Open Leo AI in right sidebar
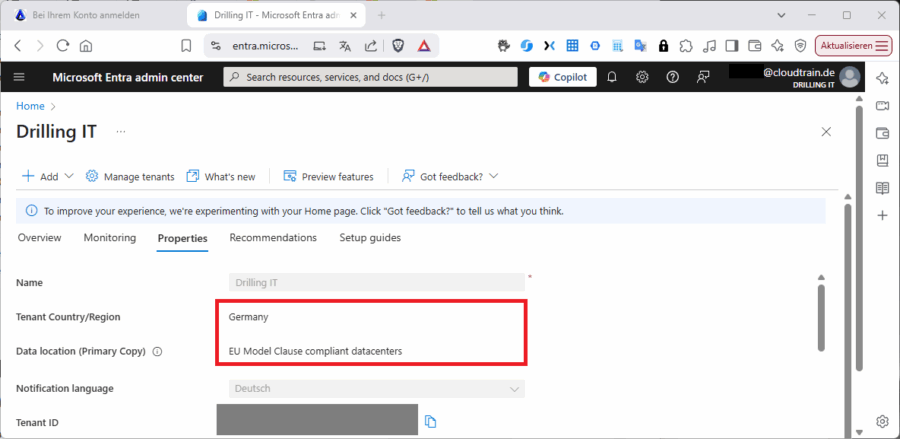Image resolution: width=900 pixels, height=439 pixels. (x=882, y=79)
